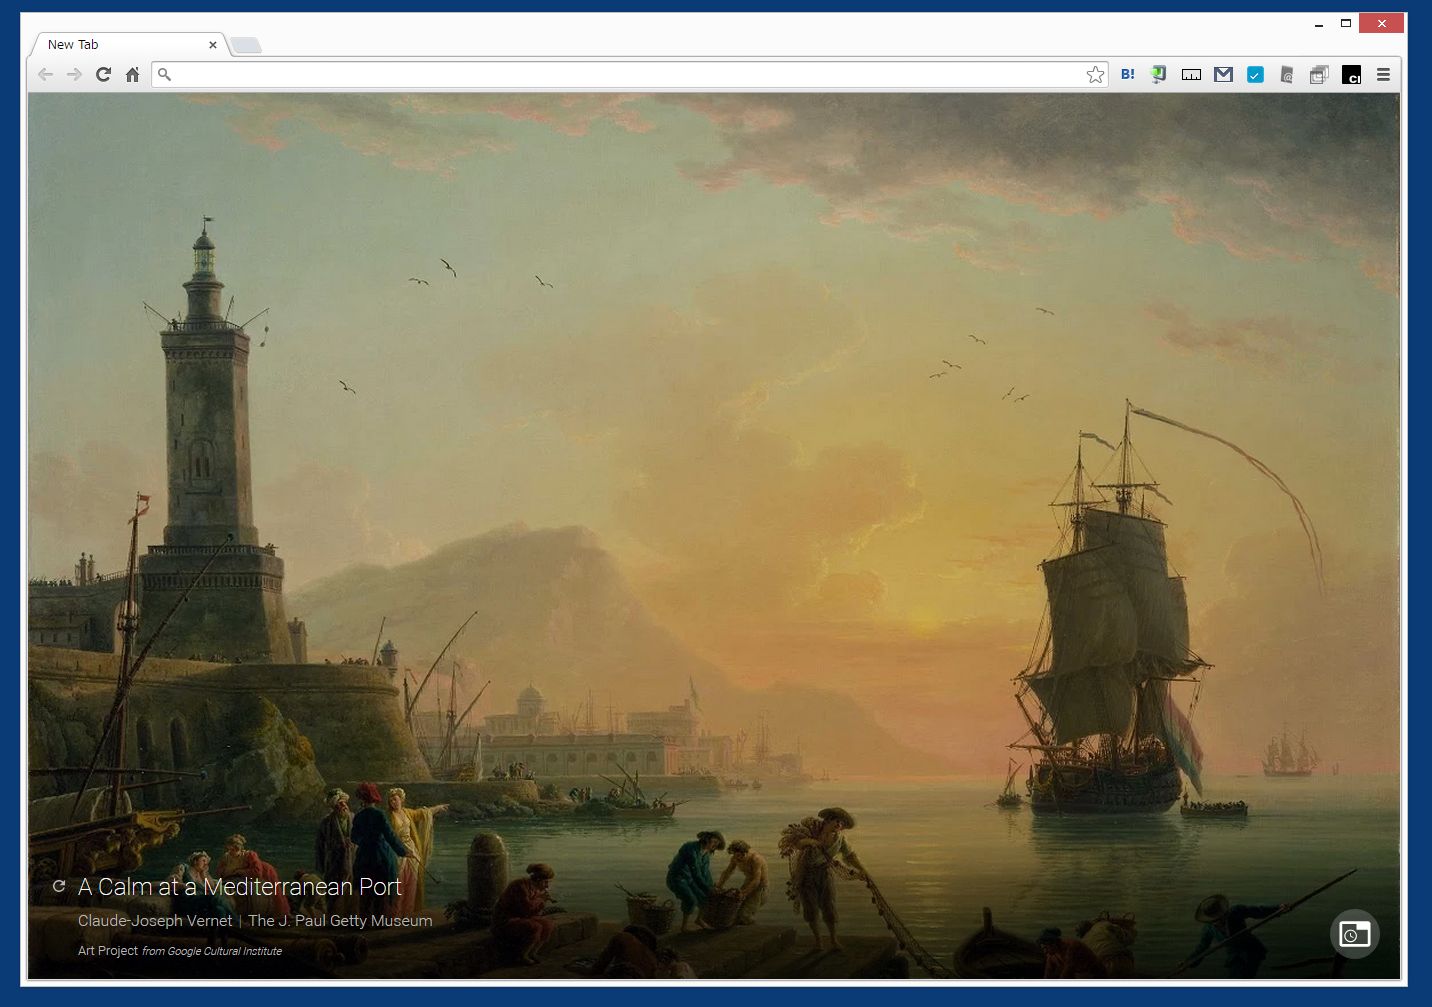Minimize the browser window
The width and height of the screenshot is (1432, 1007).
click(1319, 23)
